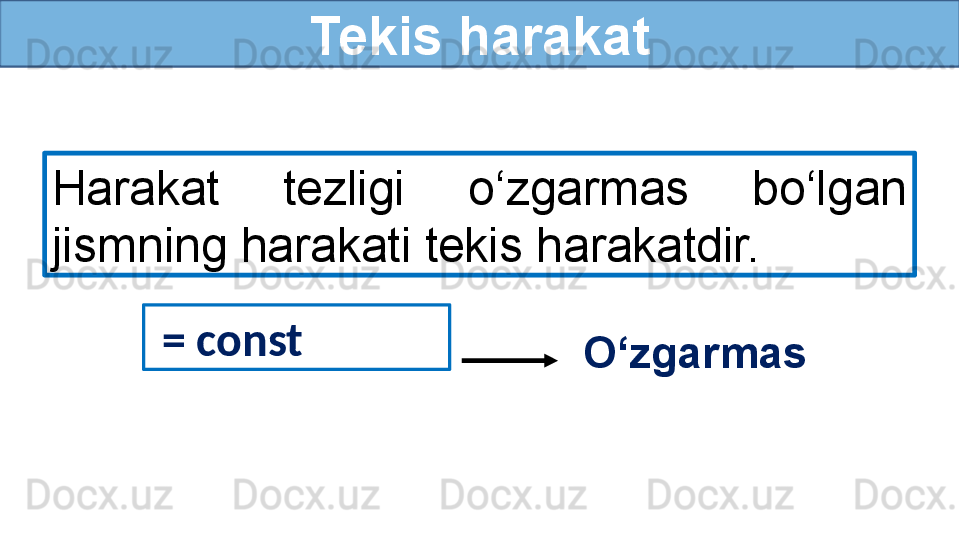Select the "= const" formula box
959x553 pixels.
pos(297,338)
